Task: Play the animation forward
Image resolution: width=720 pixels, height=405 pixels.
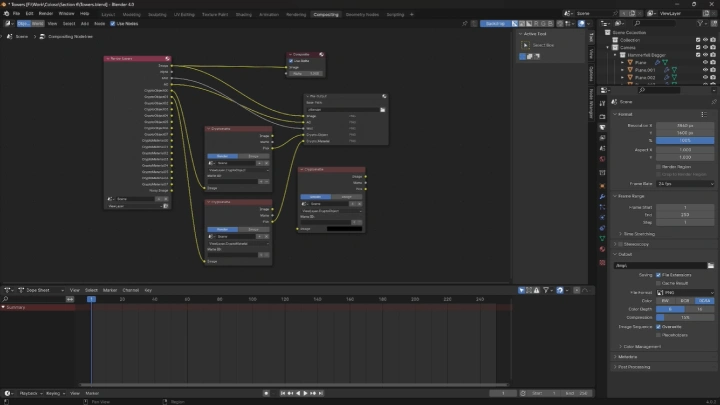Action: point(305,393)
